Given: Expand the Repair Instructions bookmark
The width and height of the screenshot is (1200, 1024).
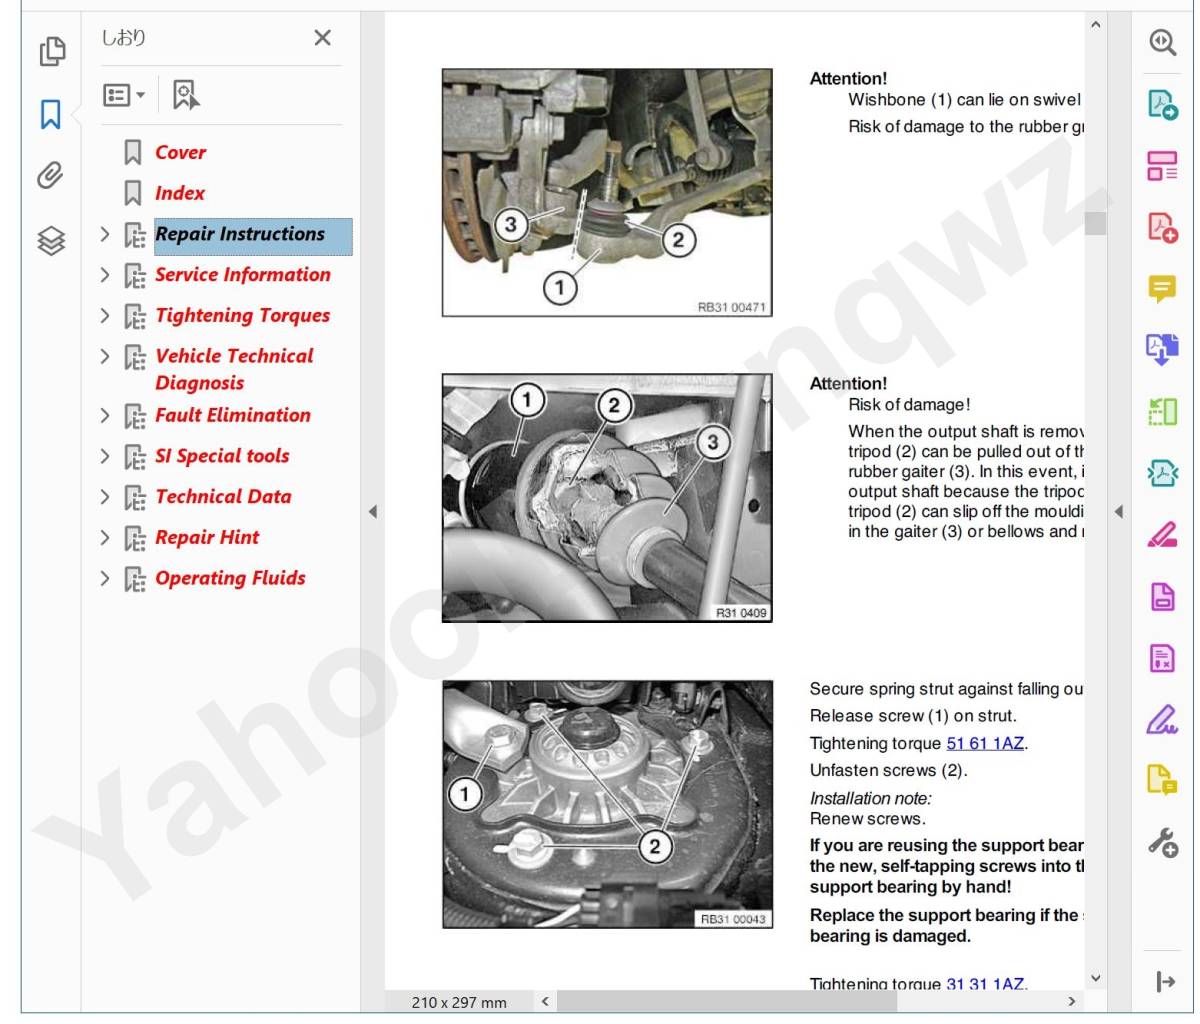Looking at the screenshot, I should point(105,234).
